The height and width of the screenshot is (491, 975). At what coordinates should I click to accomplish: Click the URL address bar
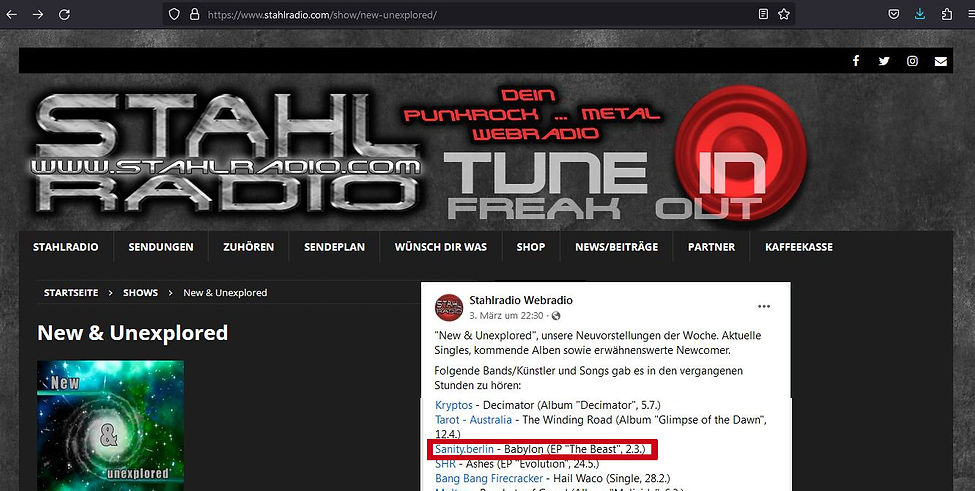(x=479, y=14)
